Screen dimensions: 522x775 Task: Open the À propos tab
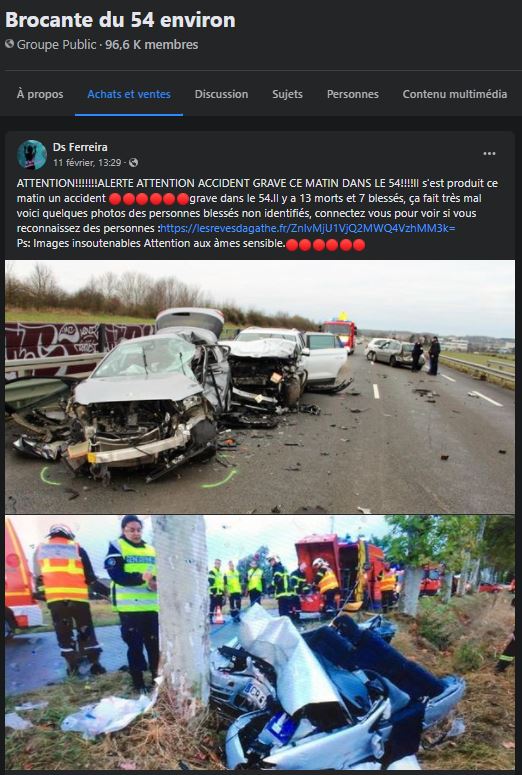pos(40,94)
